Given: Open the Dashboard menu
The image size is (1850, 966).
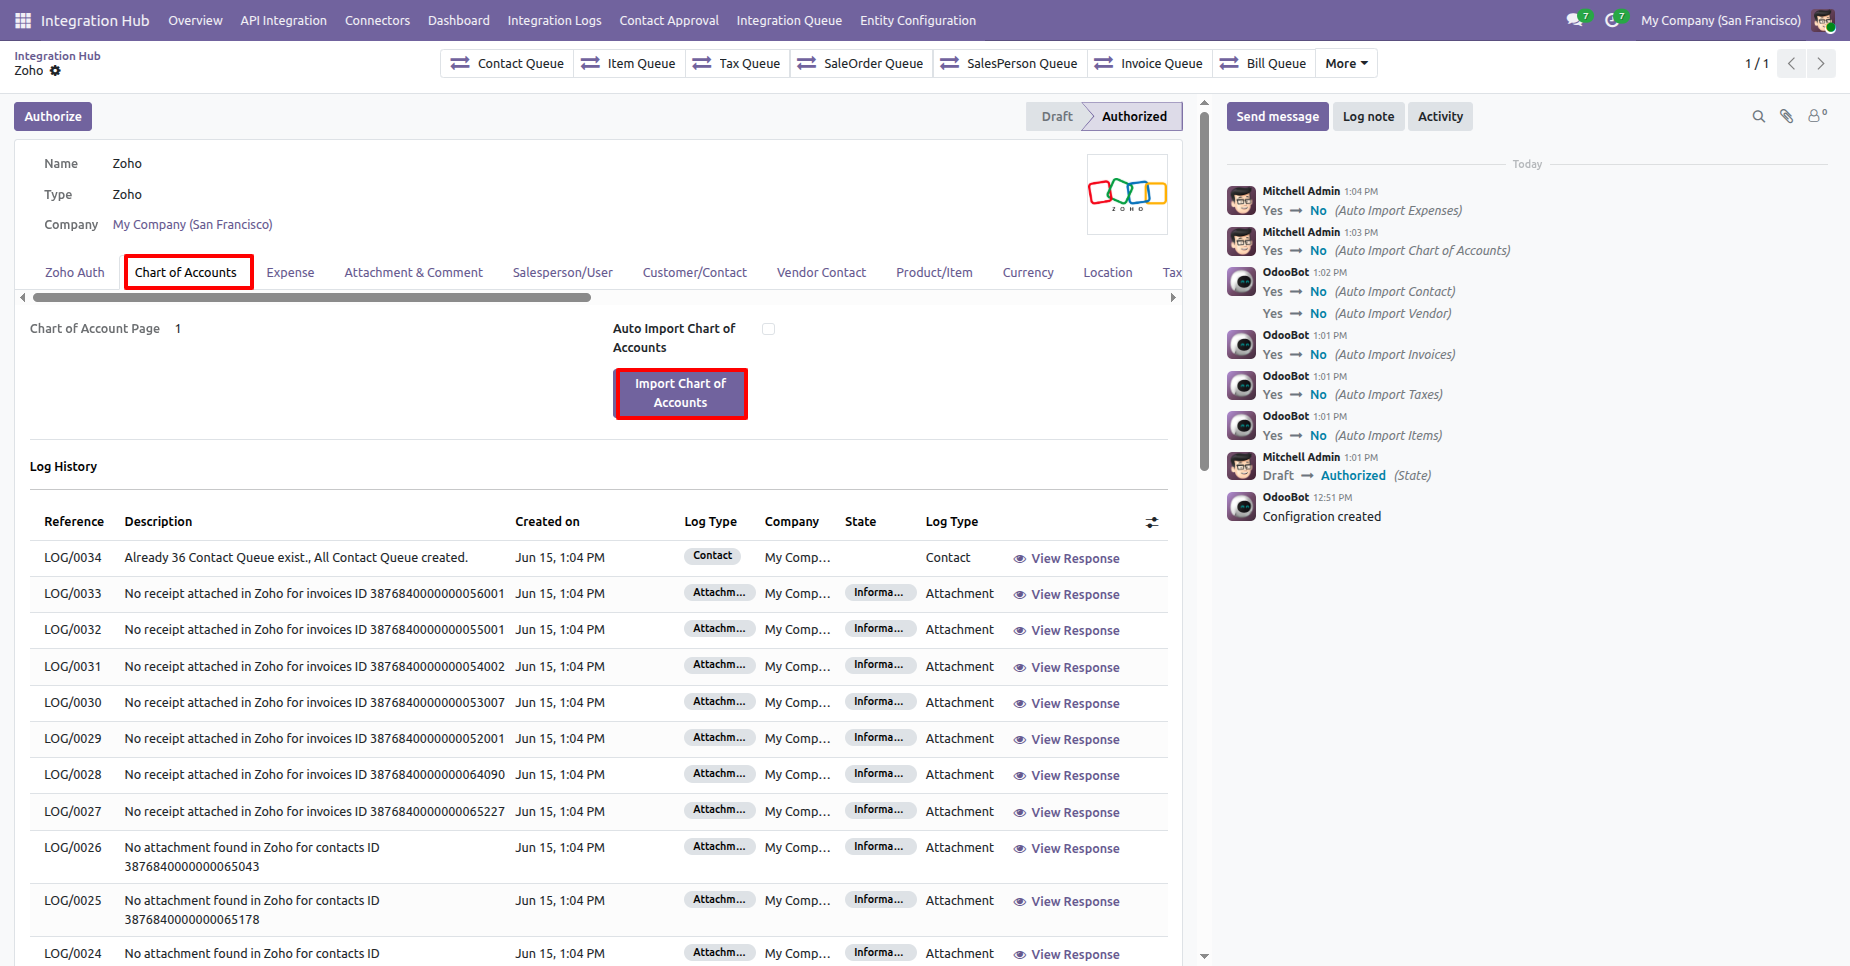Looking at the screenshot, I should pyautogui.click(x=459, y=20).
